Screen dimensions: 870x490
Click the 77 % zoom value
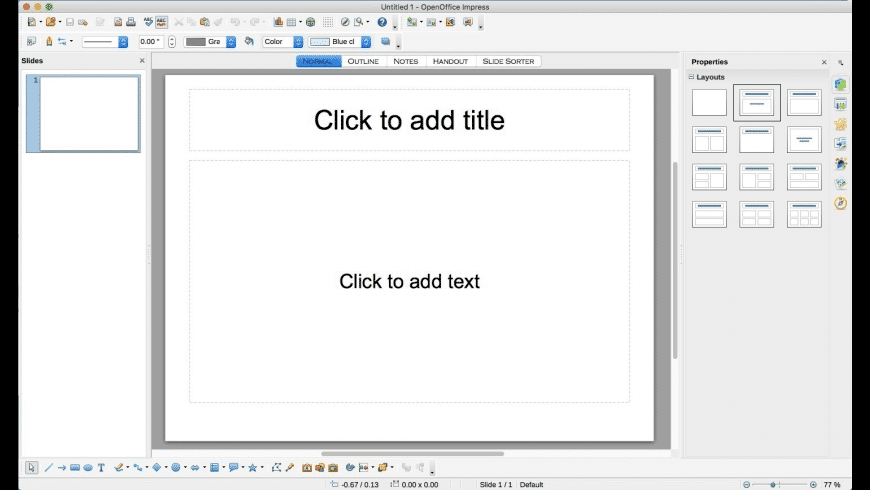click(x=832, y=484)
